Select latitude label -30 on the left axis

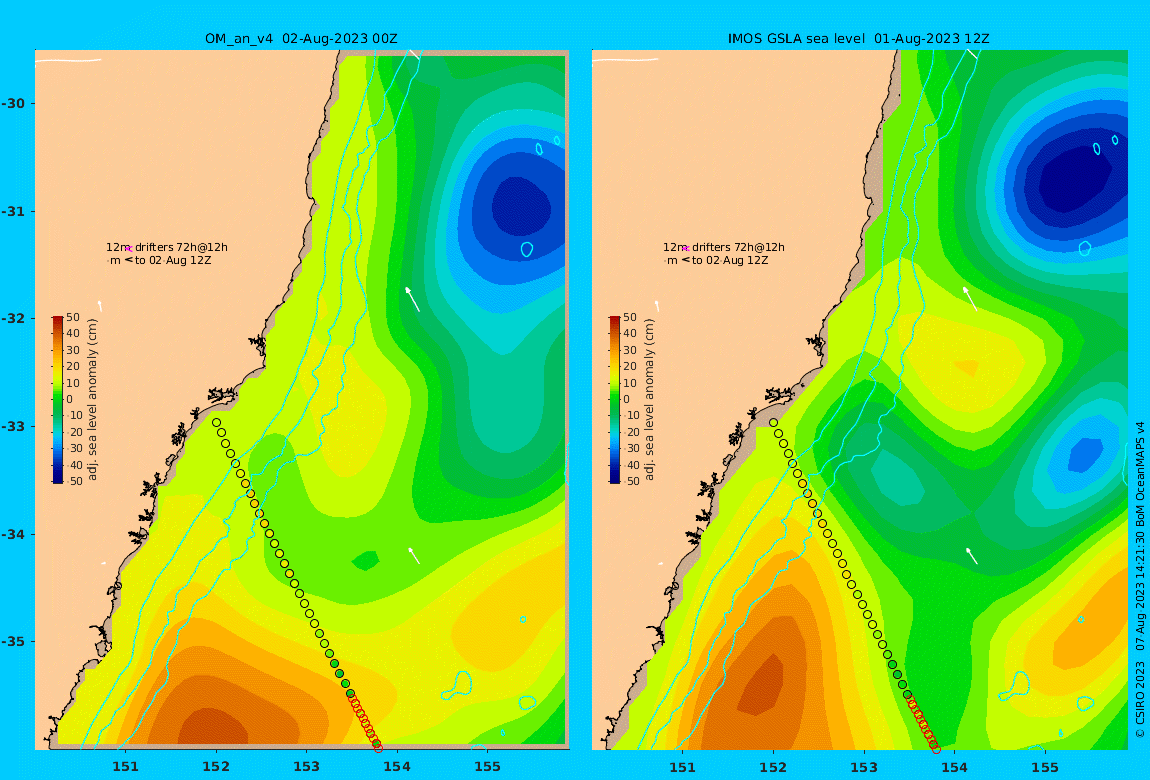(13, 103)
